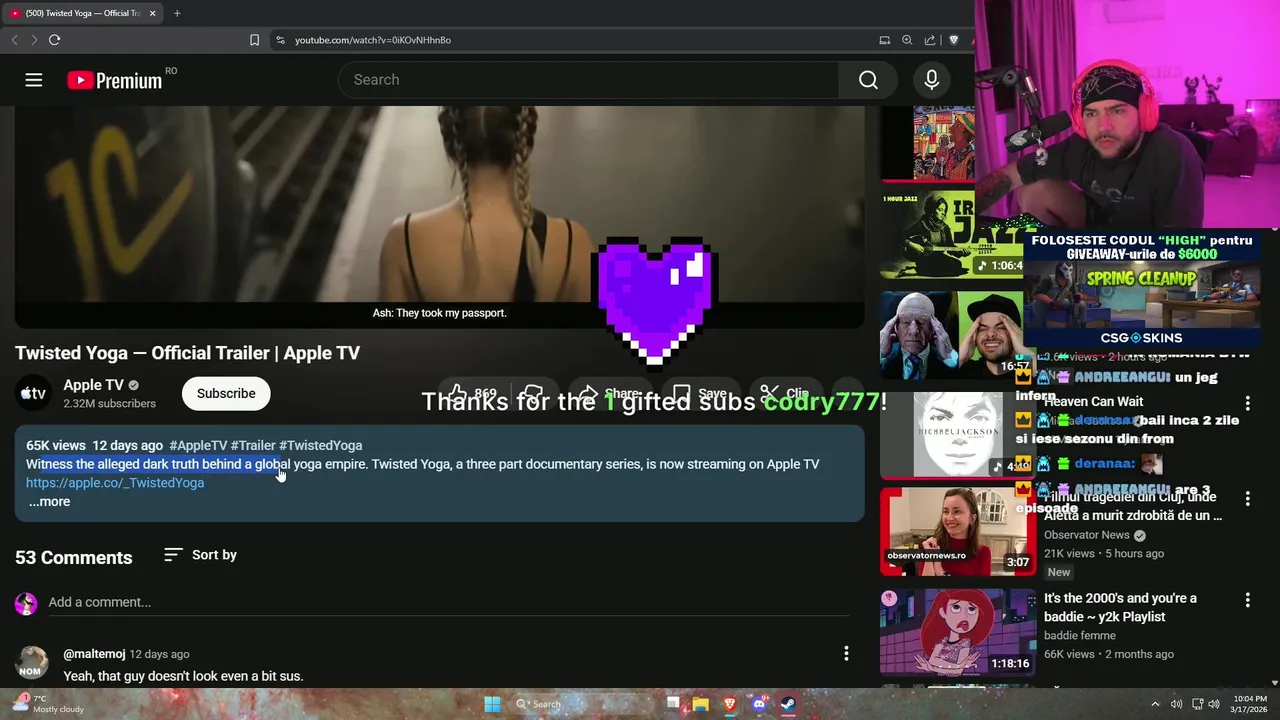This screenshot has width=1280, height=720.
Task: Show hidden system tray icons
Action: (1155, 704)
